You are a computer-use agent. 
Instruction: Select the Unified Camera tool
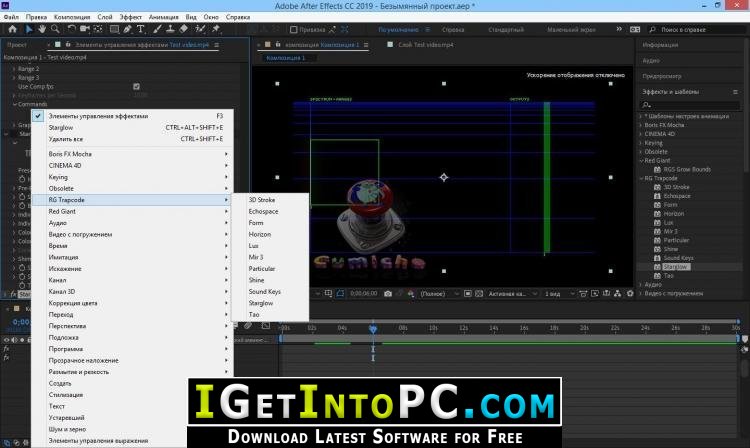pos(85,29)
